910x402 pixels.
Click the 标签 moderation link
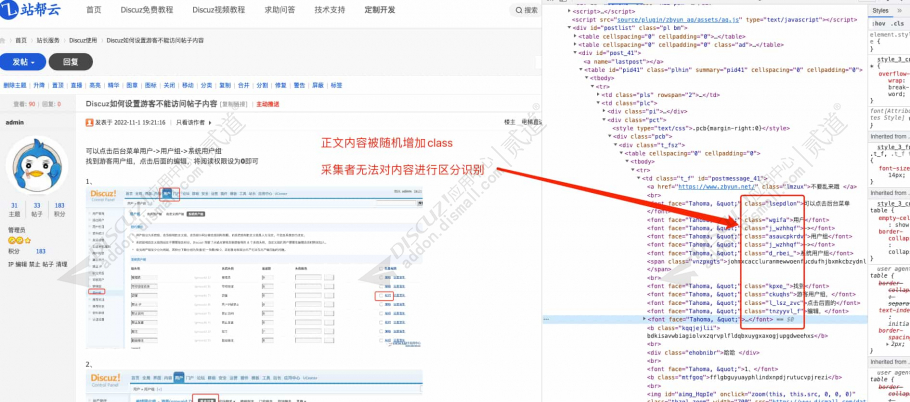click(x=336, y=85)
